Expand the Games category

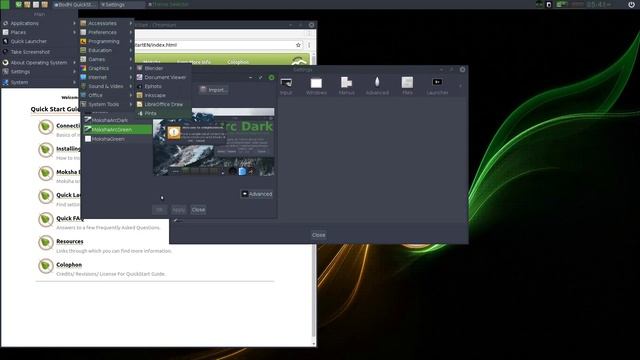(x=106, y=59)
